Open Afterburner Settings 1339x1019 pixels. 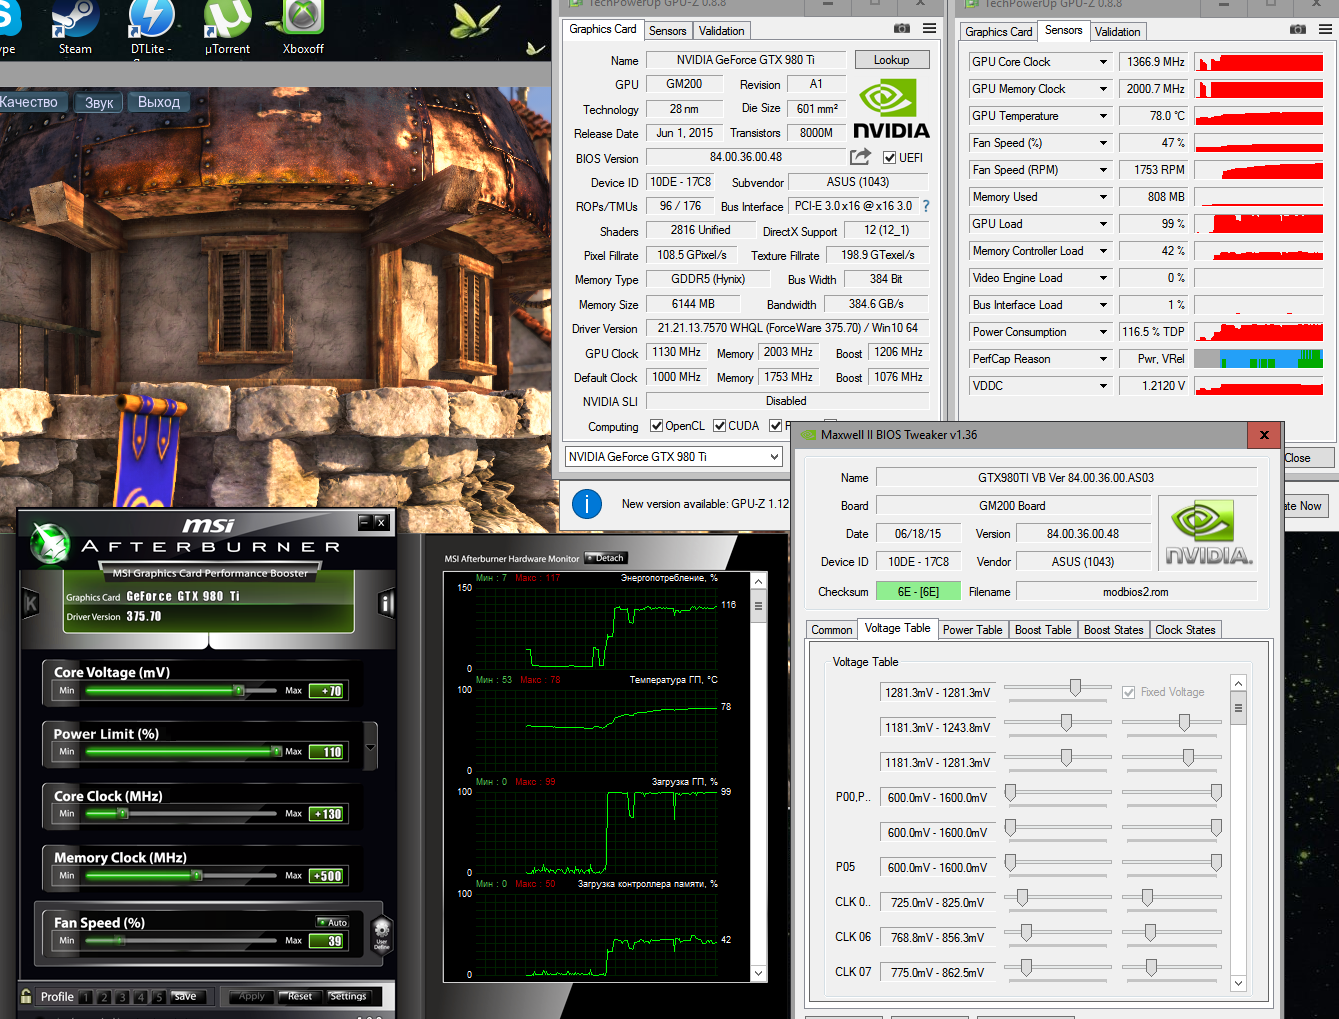click(x=348, y=996)
